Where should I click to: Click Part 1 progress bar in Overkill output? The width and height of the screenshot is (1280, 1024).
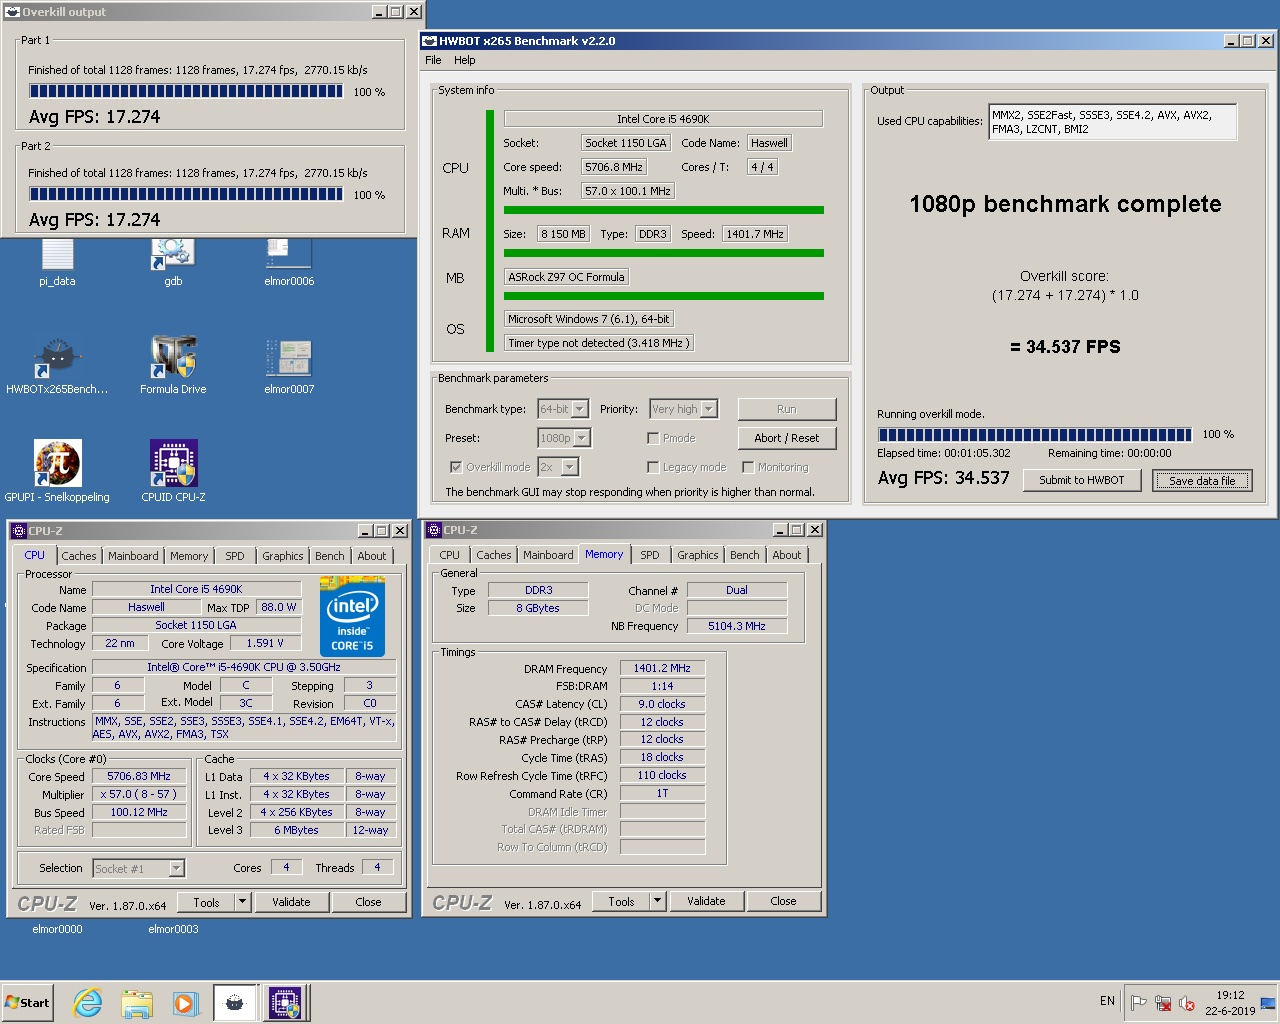186,92
